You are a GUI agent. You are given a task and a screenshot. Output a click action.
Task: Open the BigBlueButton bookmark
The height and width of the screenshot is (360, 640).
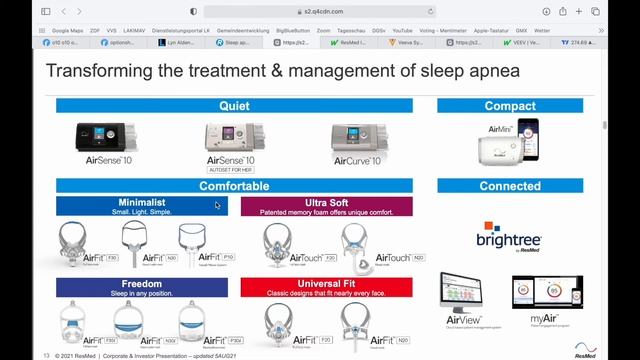tap(293, 31)
